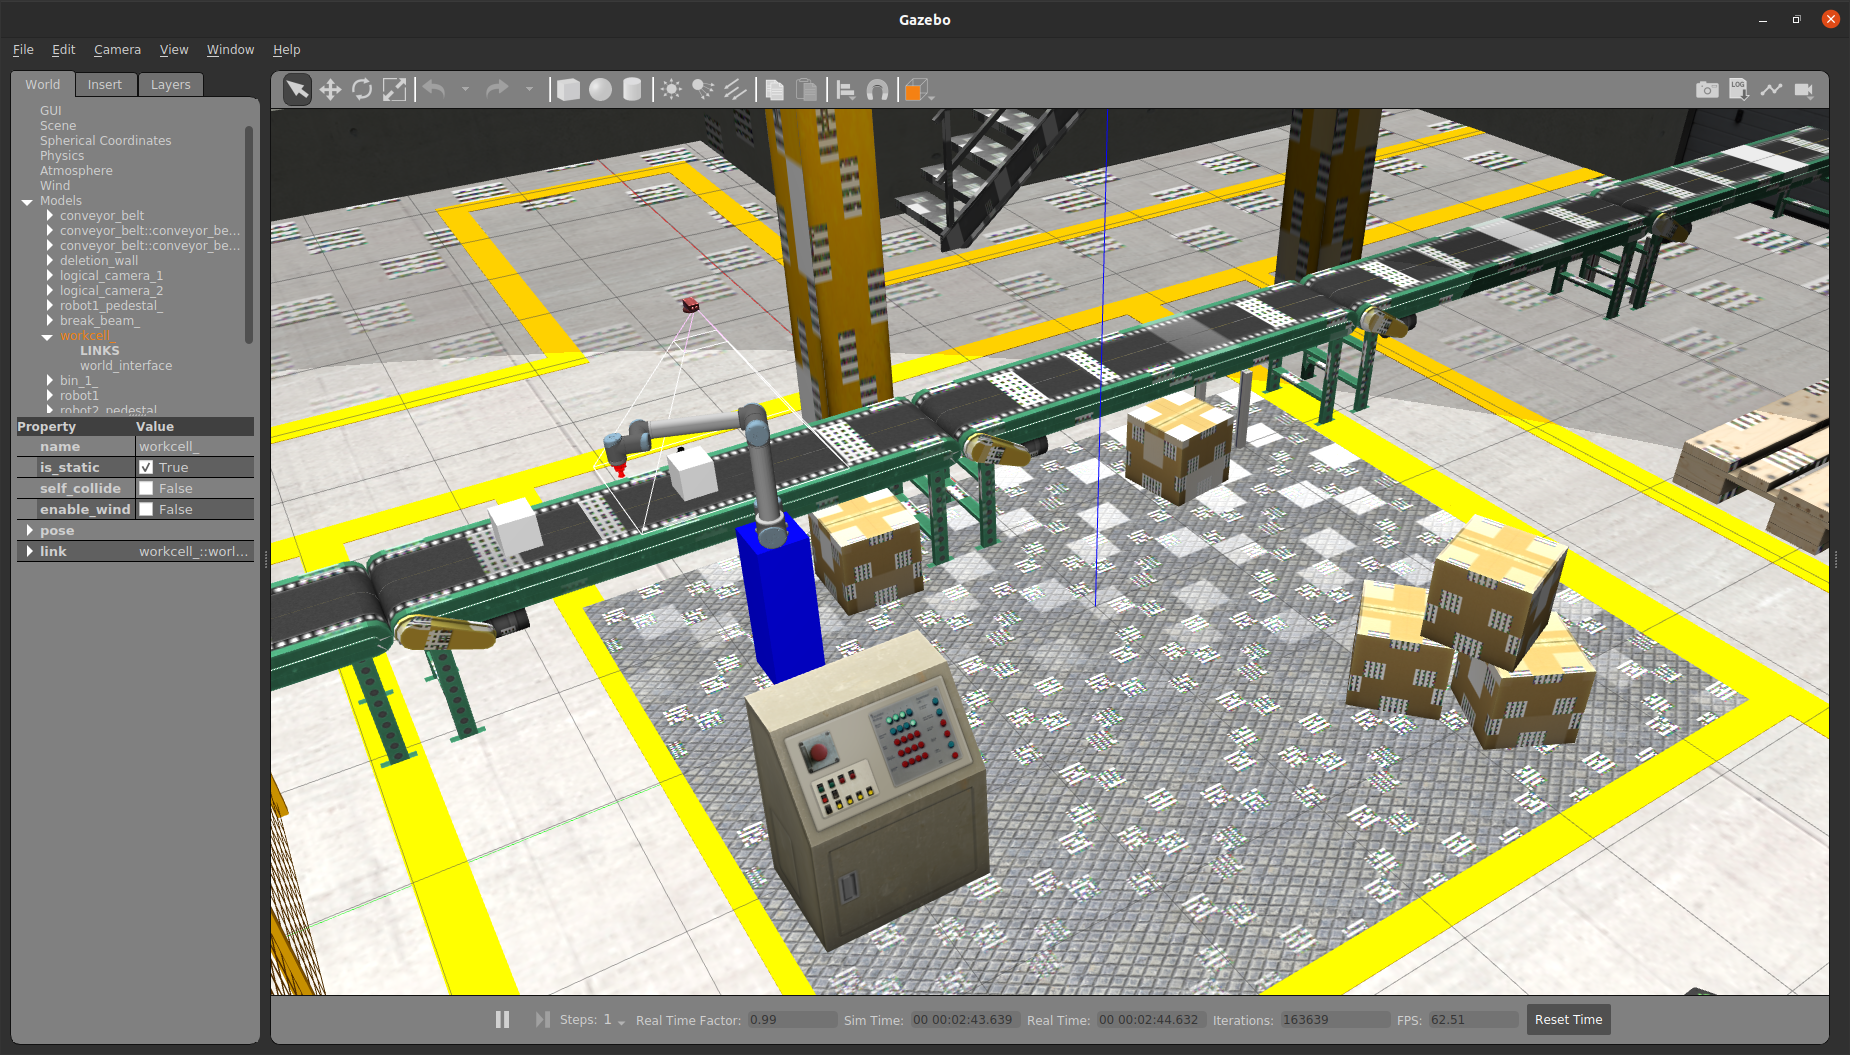The width and height of the screenshot is (1850, 1055).
Task: Toggle the enable_wind checkbox
Action: tap(146, 509)
